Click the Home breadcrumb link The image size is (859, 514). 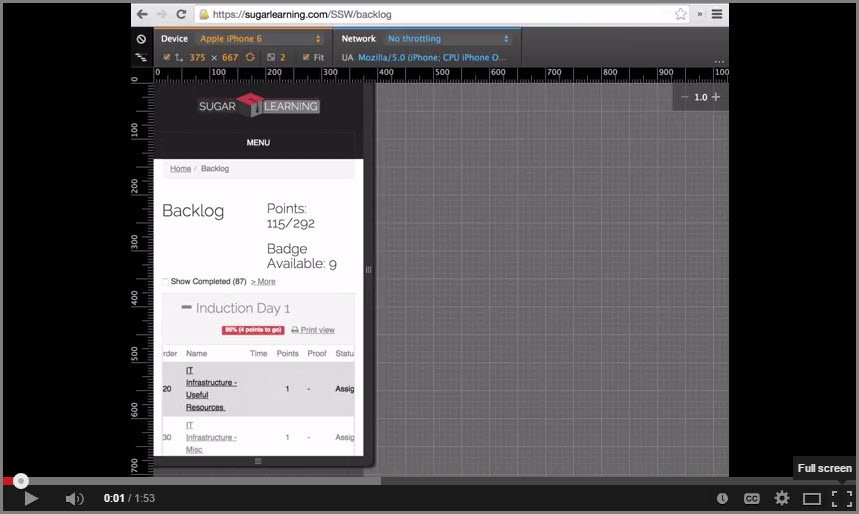(x=180, y=169)
